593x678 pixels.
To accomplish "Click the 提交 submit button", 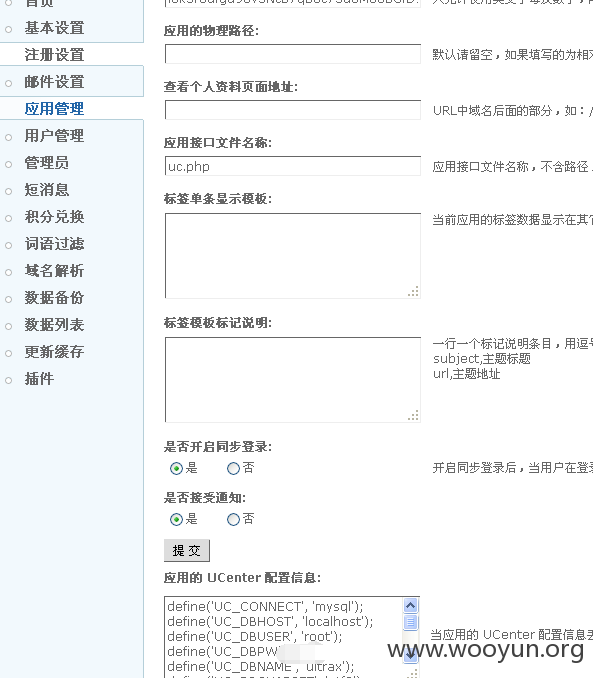I will (187, 550).
